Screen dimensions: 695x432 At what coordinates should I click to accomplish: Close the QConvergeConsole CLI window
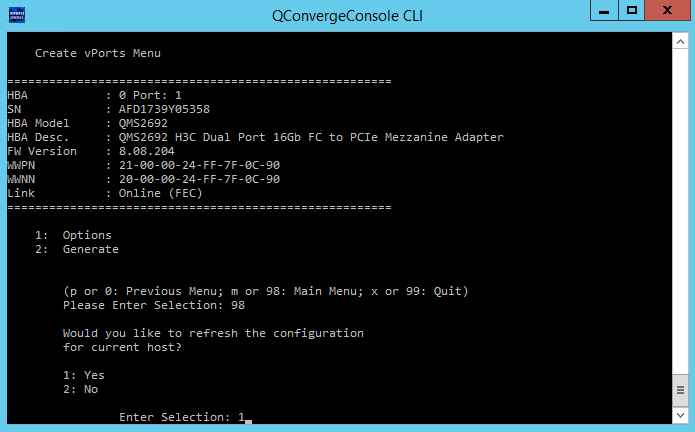667,11
